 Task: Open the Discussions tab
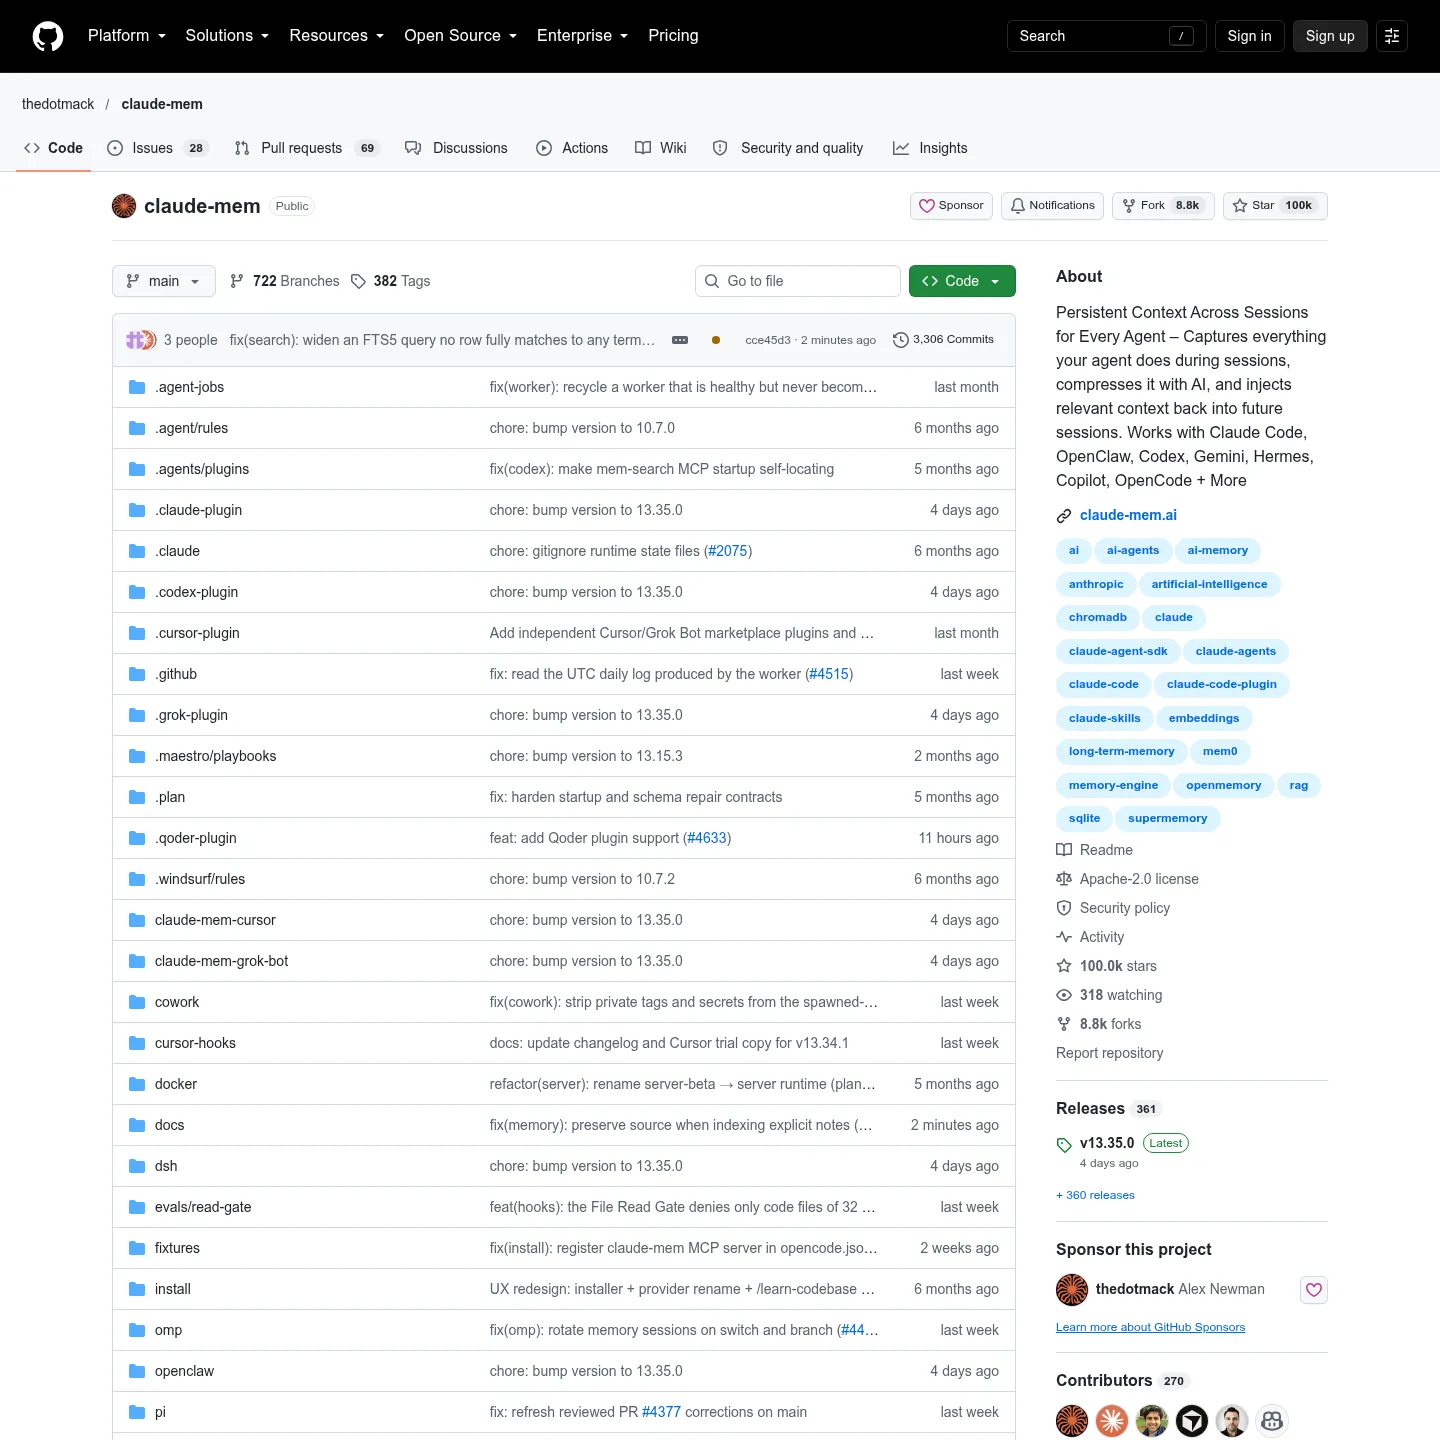point(456,148)
